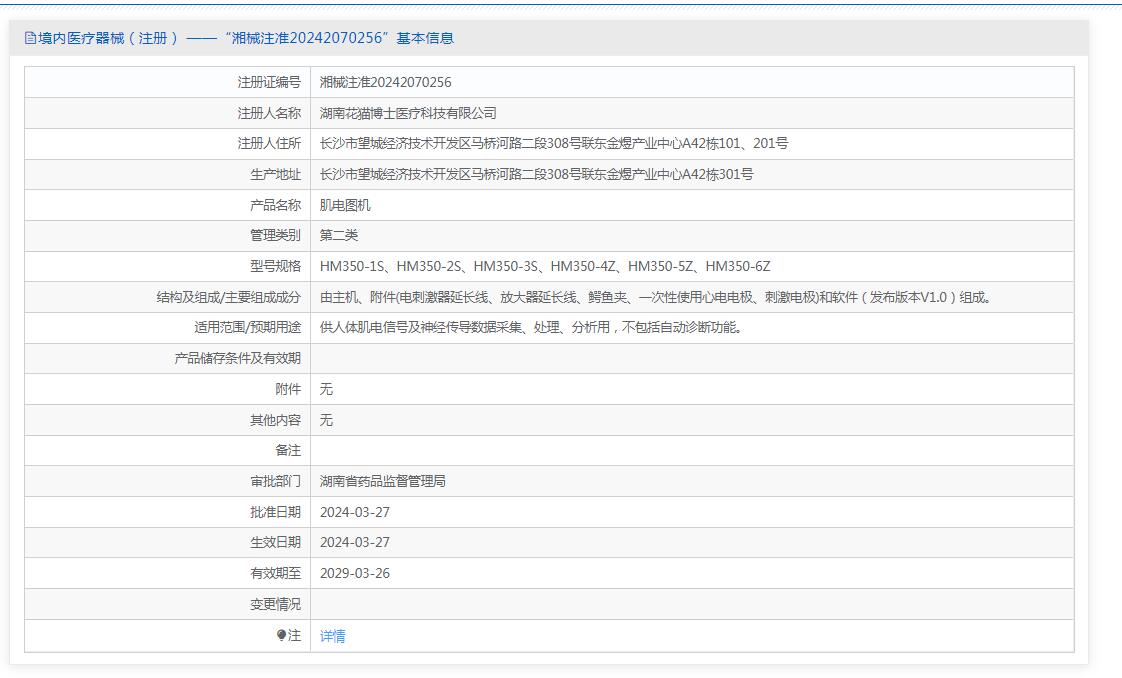The width and height of the screenshot is (1122, 678).
Task: Click the 生产地址 label
Action: 275,175
